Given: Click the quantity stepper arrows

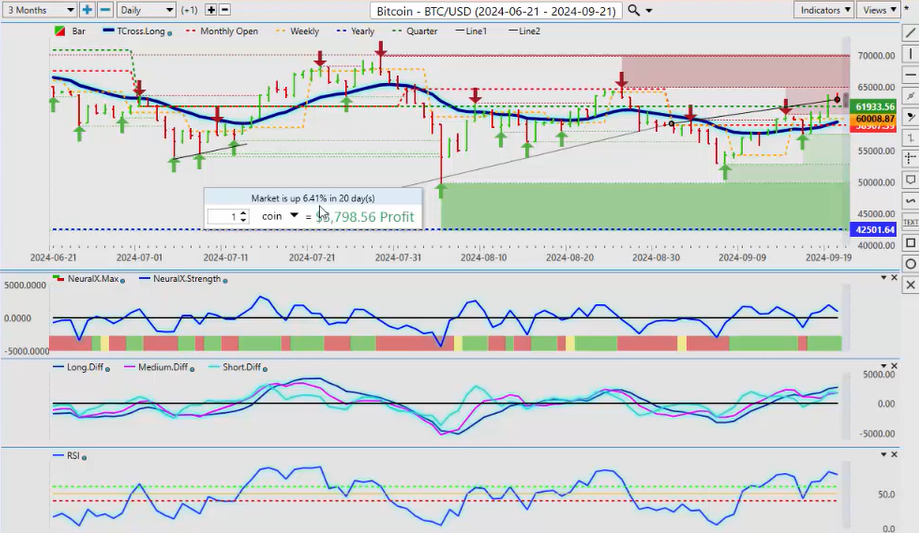Looking at the screenshot, I should 244,217.
